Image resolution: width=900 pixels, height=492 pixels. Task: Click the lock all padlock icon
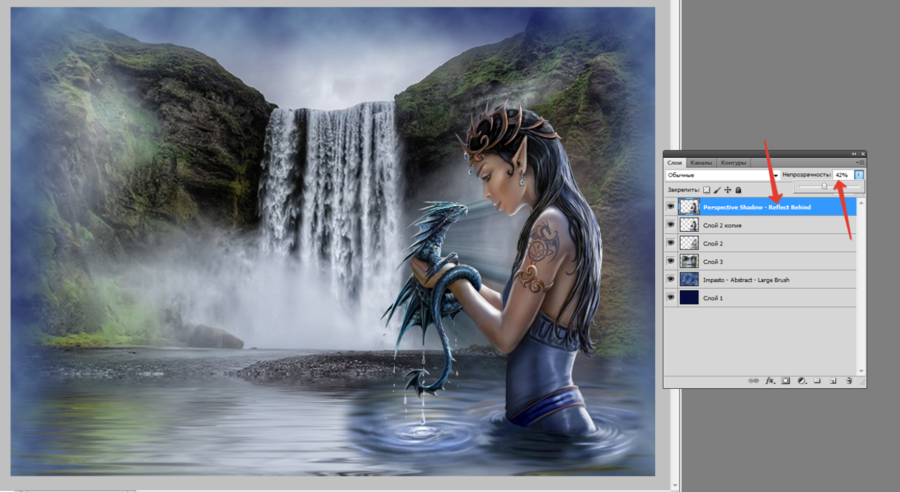coord(738,189)
